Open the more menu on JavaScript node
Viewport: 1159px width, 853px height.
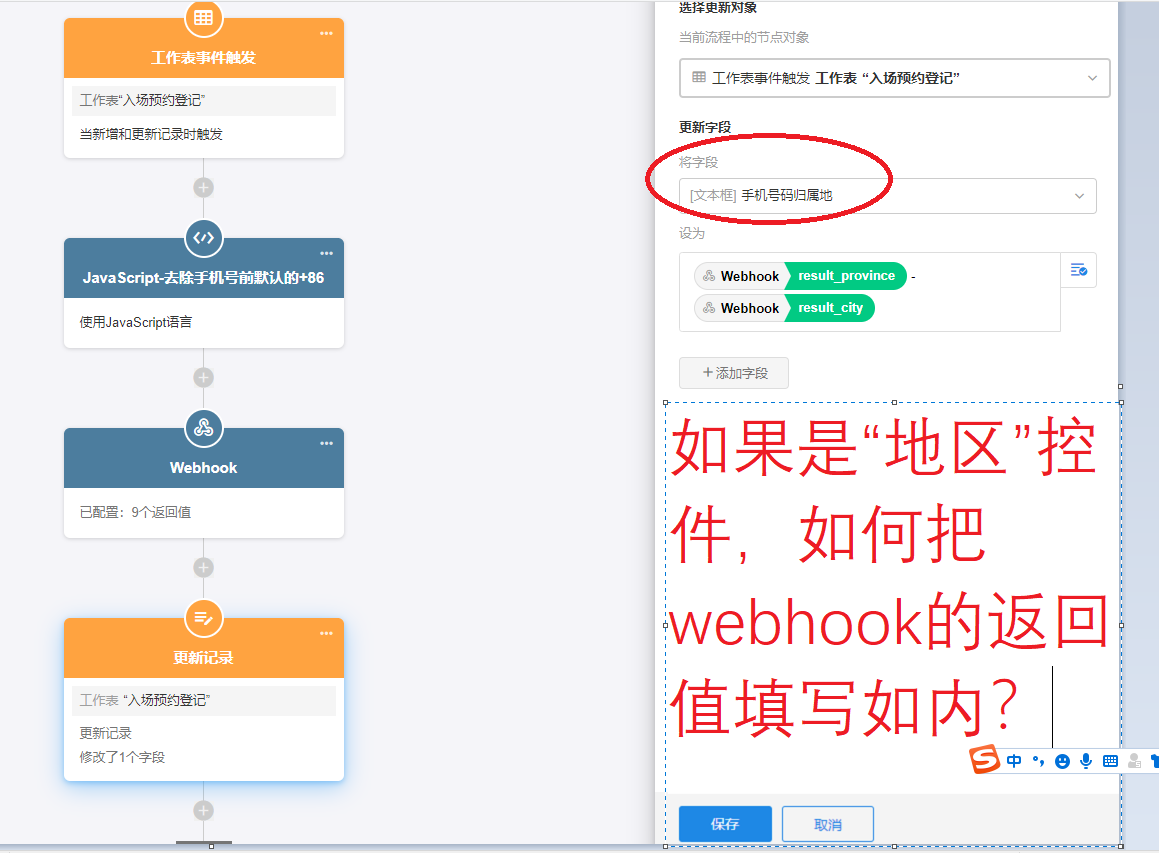pos(326,254)
